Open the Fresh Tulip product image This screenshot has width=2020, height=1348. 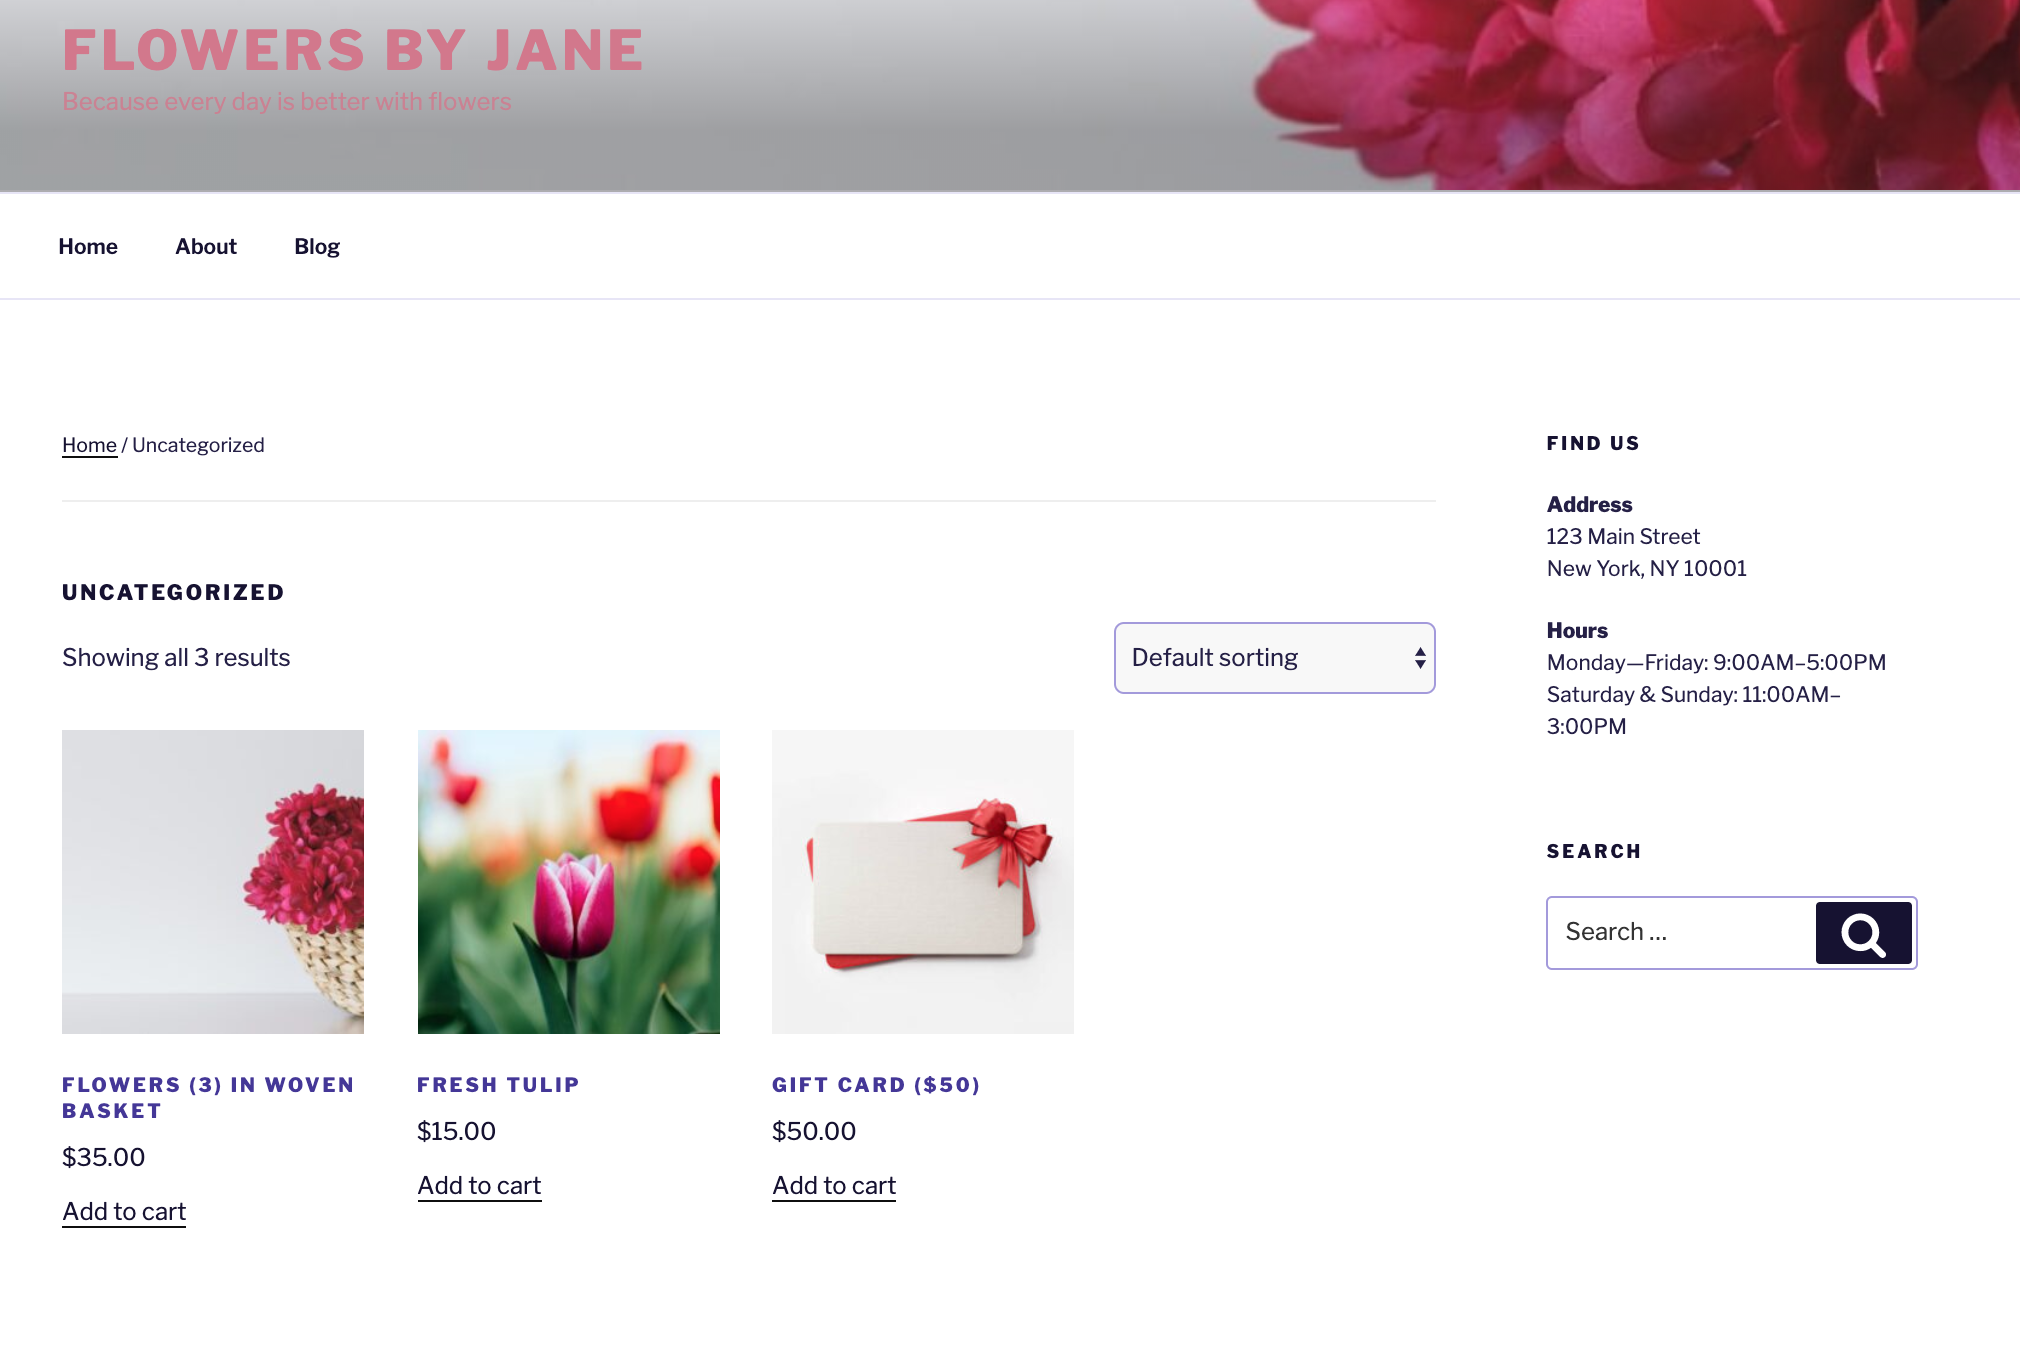coord(568,881)
